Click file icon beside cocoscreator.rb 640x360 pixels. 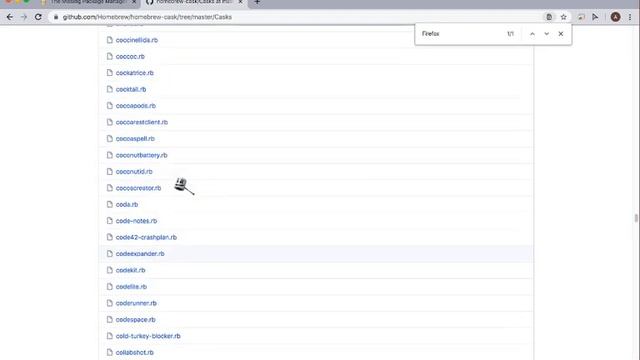coord(109,188)
